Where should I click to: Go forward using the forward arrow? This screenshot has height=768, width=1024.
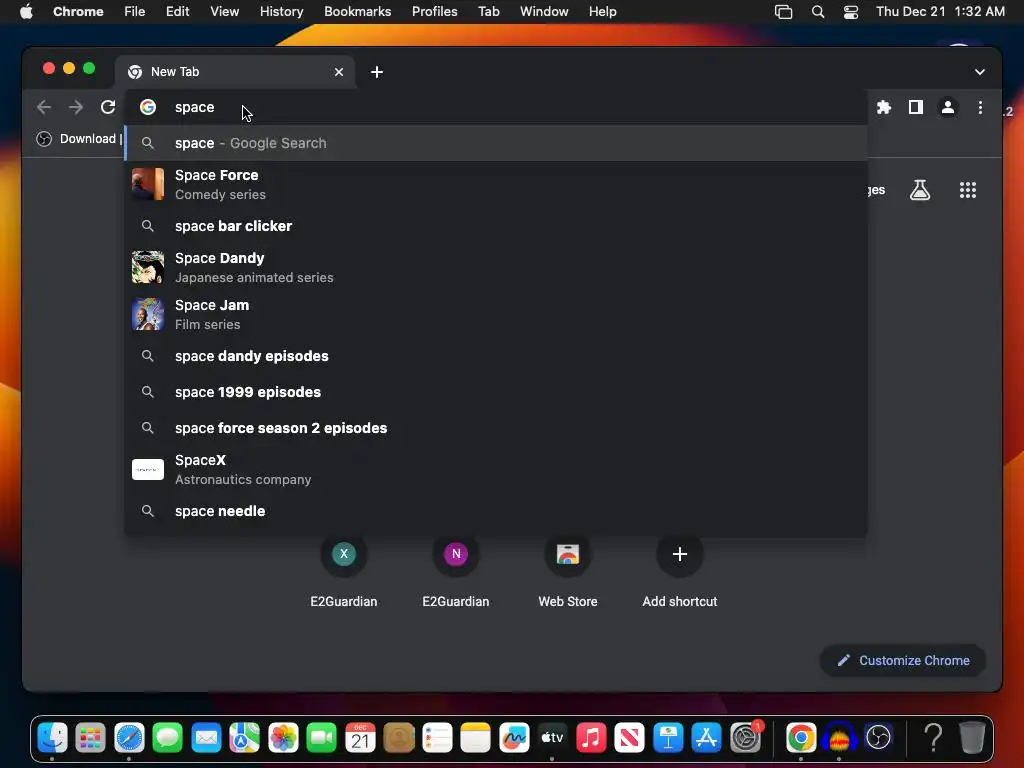pyautogui.click(x=76, y=107)
